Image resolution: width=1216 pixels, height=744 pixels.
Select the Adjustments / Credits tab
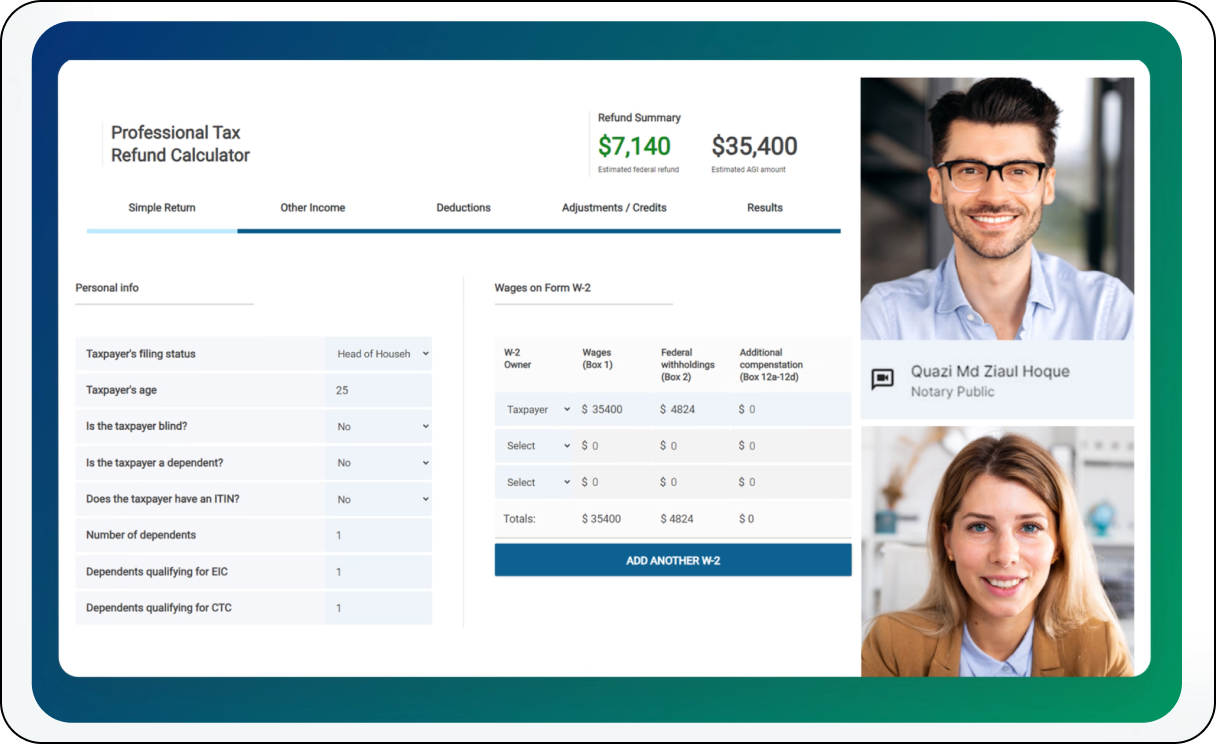pyautogui.click(x=614, y=208)
